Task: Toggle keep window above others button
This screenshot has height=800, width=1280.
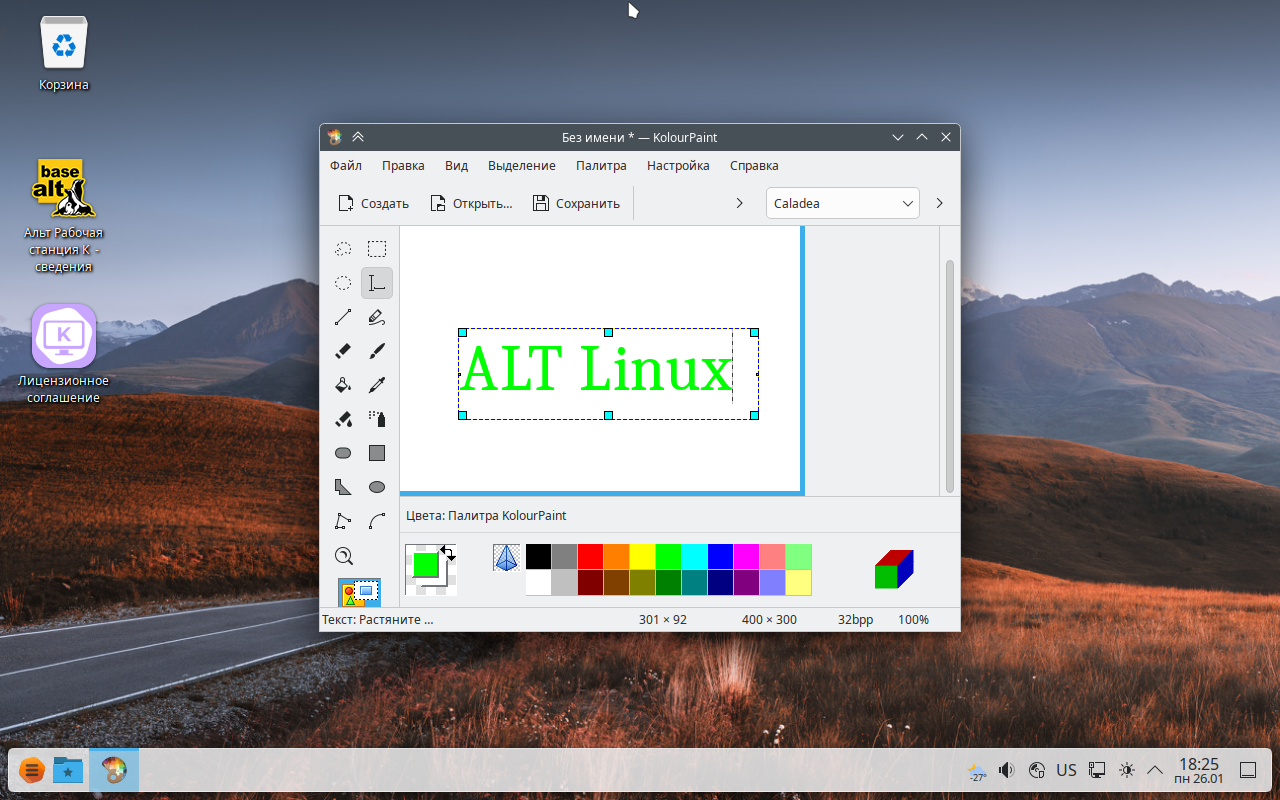Action: click(x=358, y=137)
